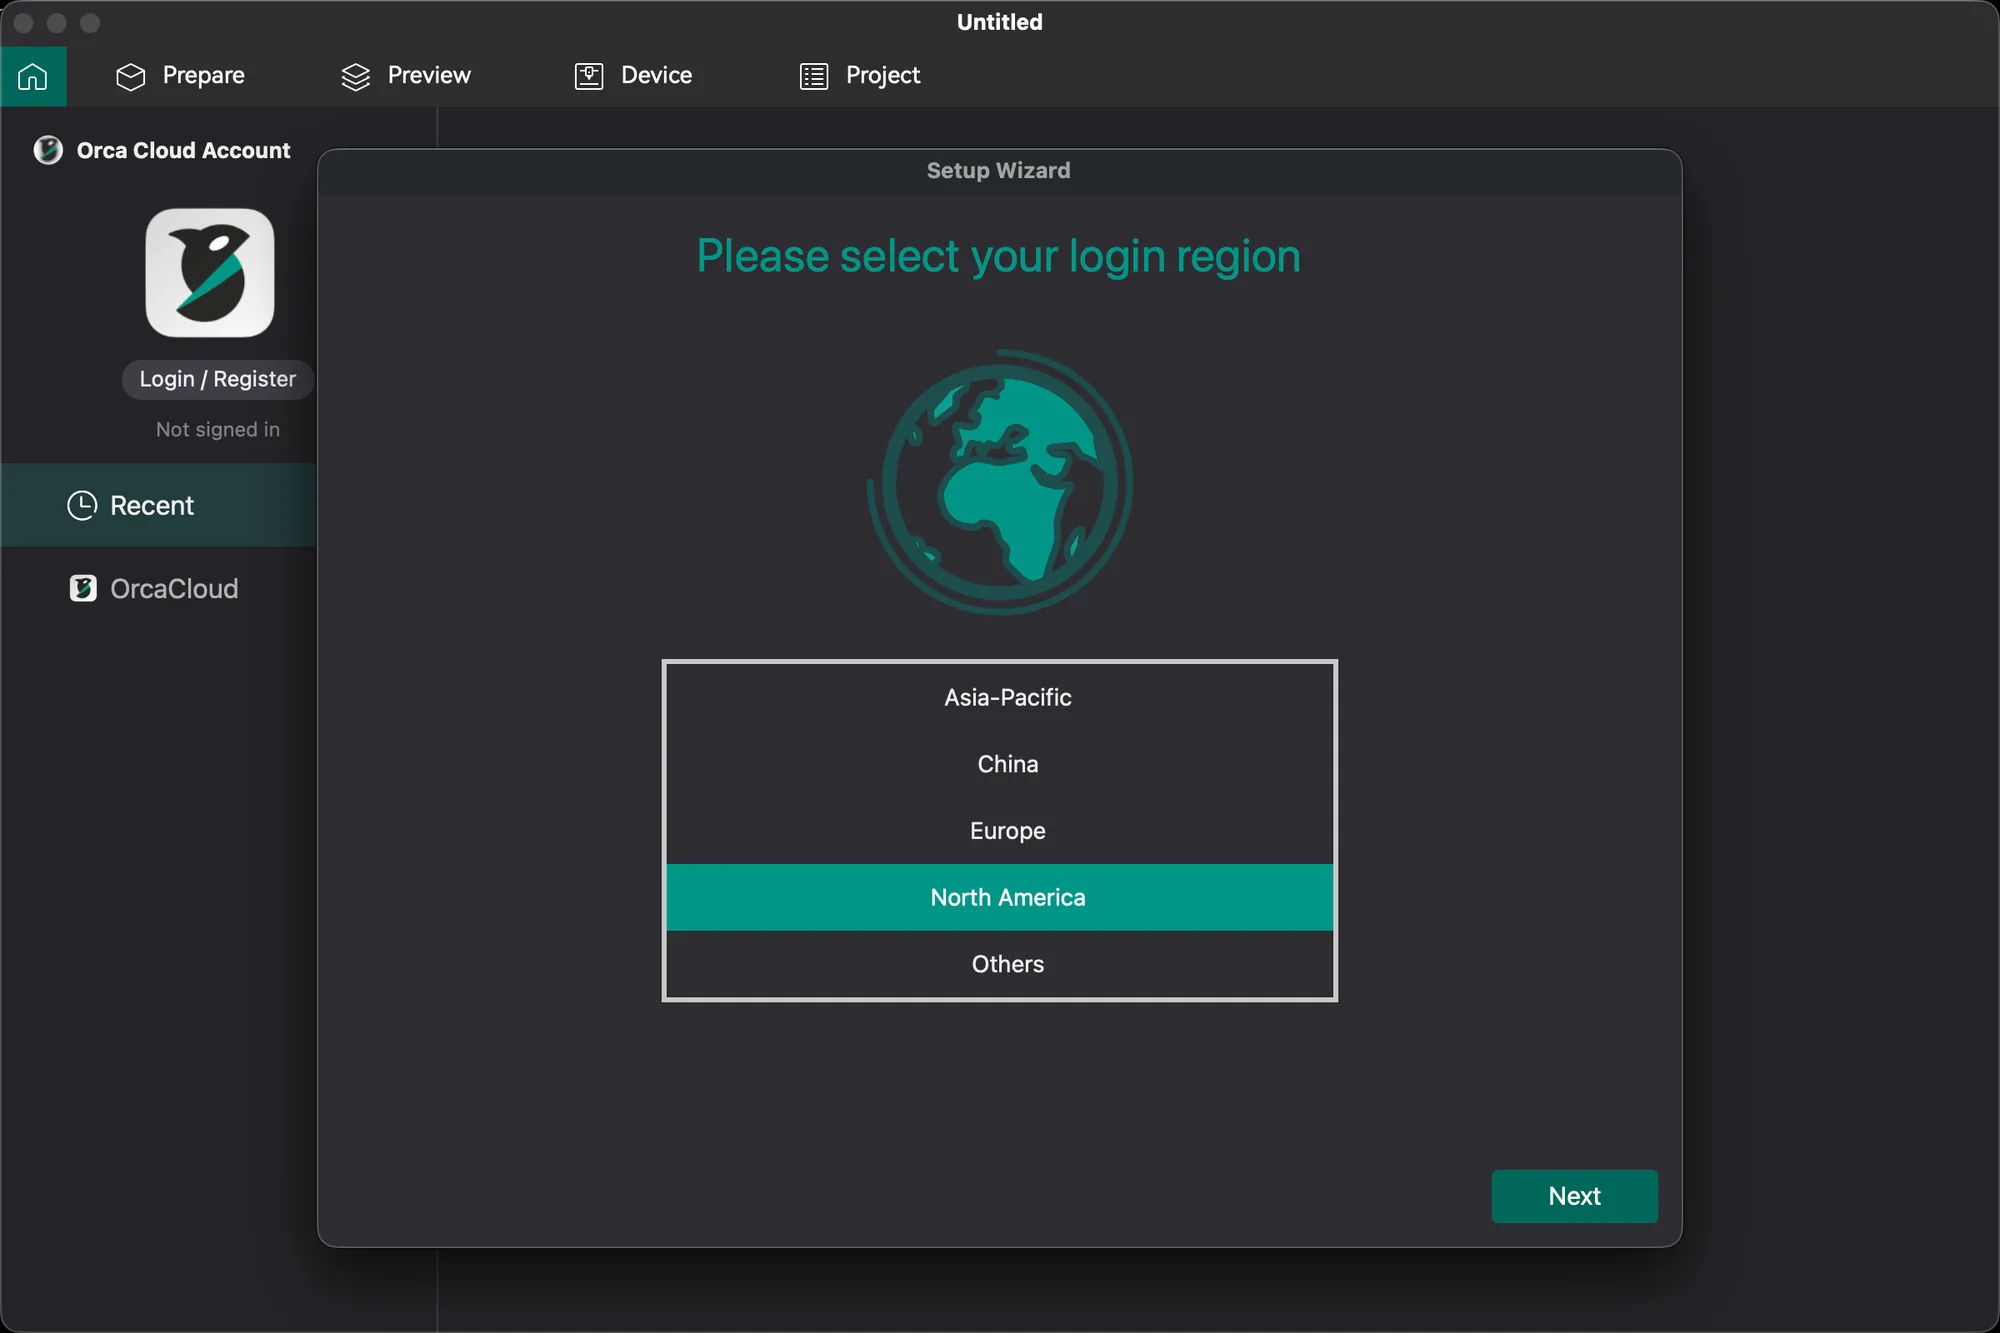Click the Home icon tab
2000x1333 pixels.
tap(33, 76)
